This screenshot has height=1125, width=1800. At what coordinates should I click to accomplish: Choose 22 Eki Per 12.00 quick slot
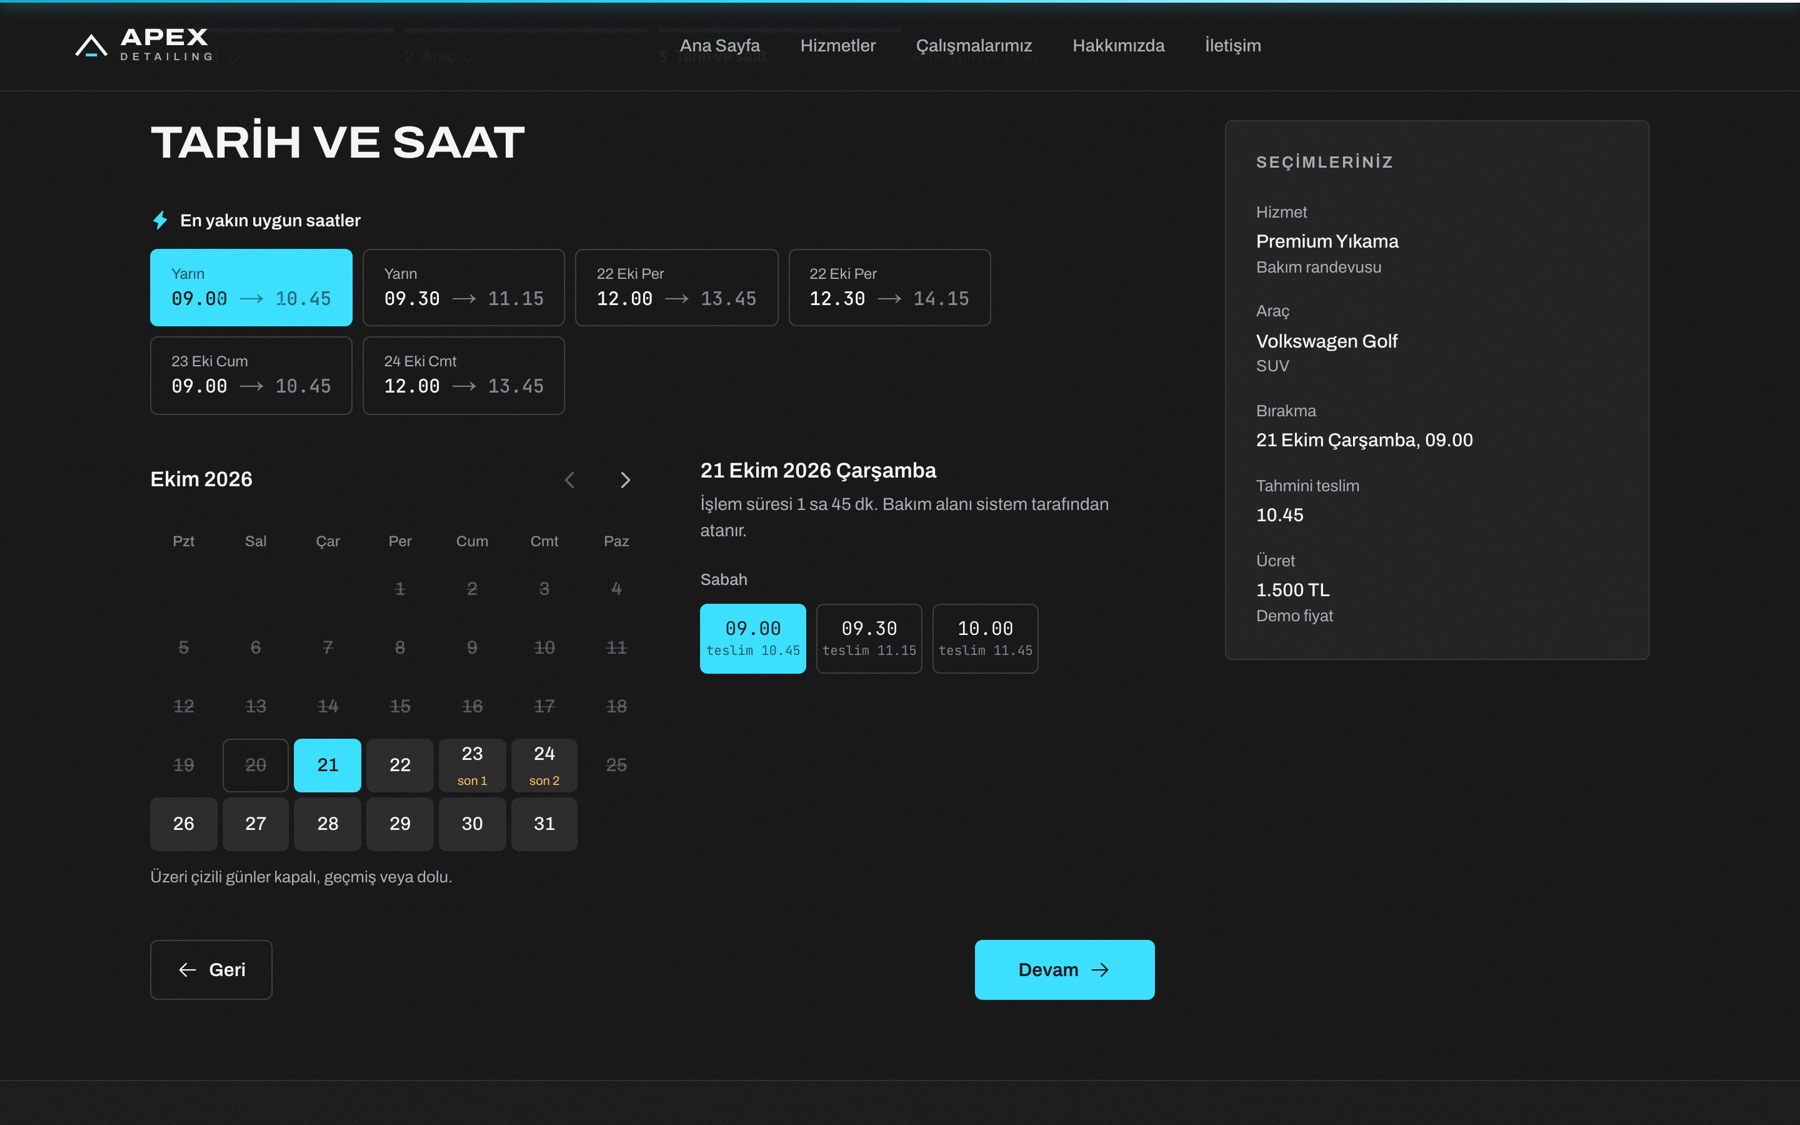(677, 287)
